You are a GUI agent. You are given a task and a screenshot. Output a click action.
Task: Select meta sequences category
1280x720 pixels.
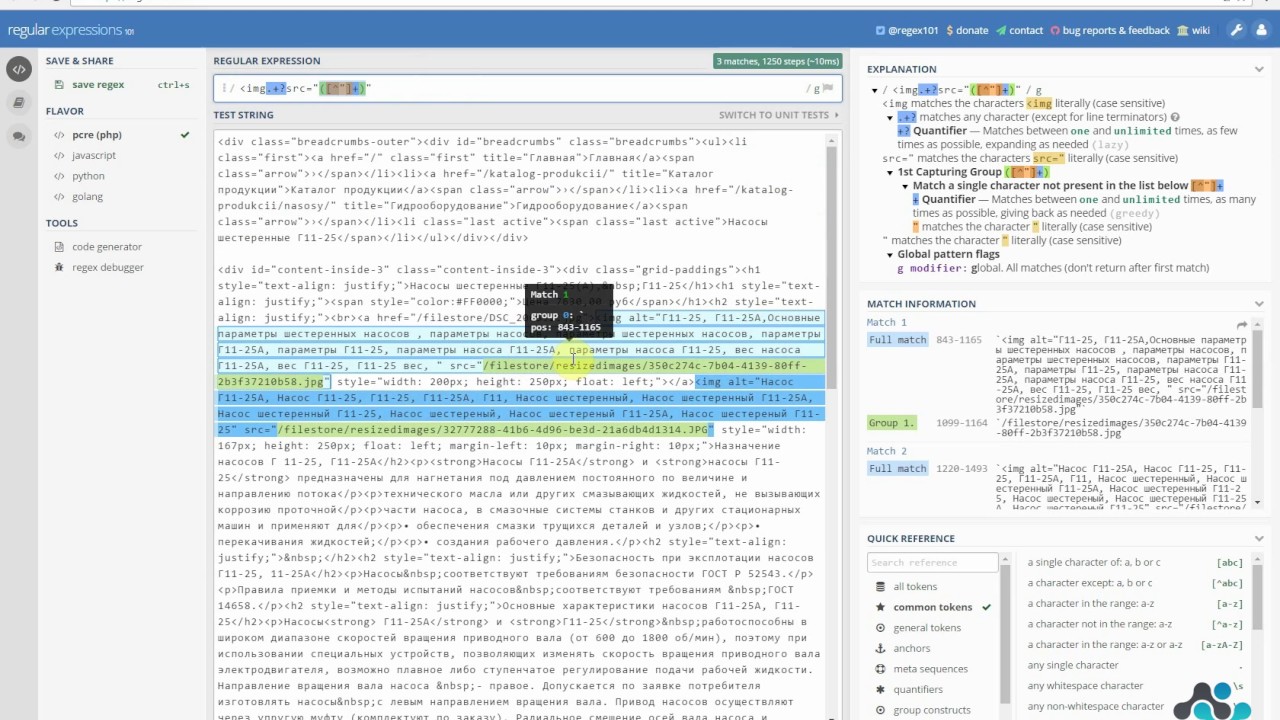930,669
